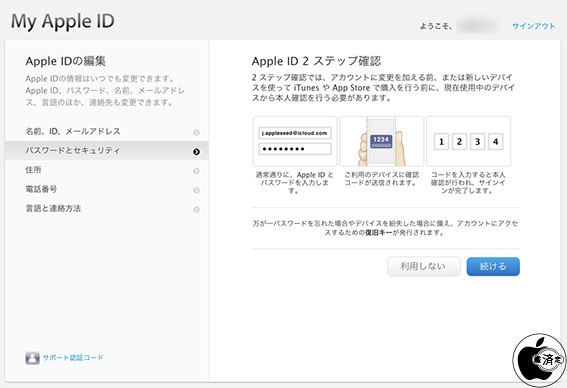Click the arrow icon beside 住所
This screenshot has height=388, width=567.
(x=196, y=171)
